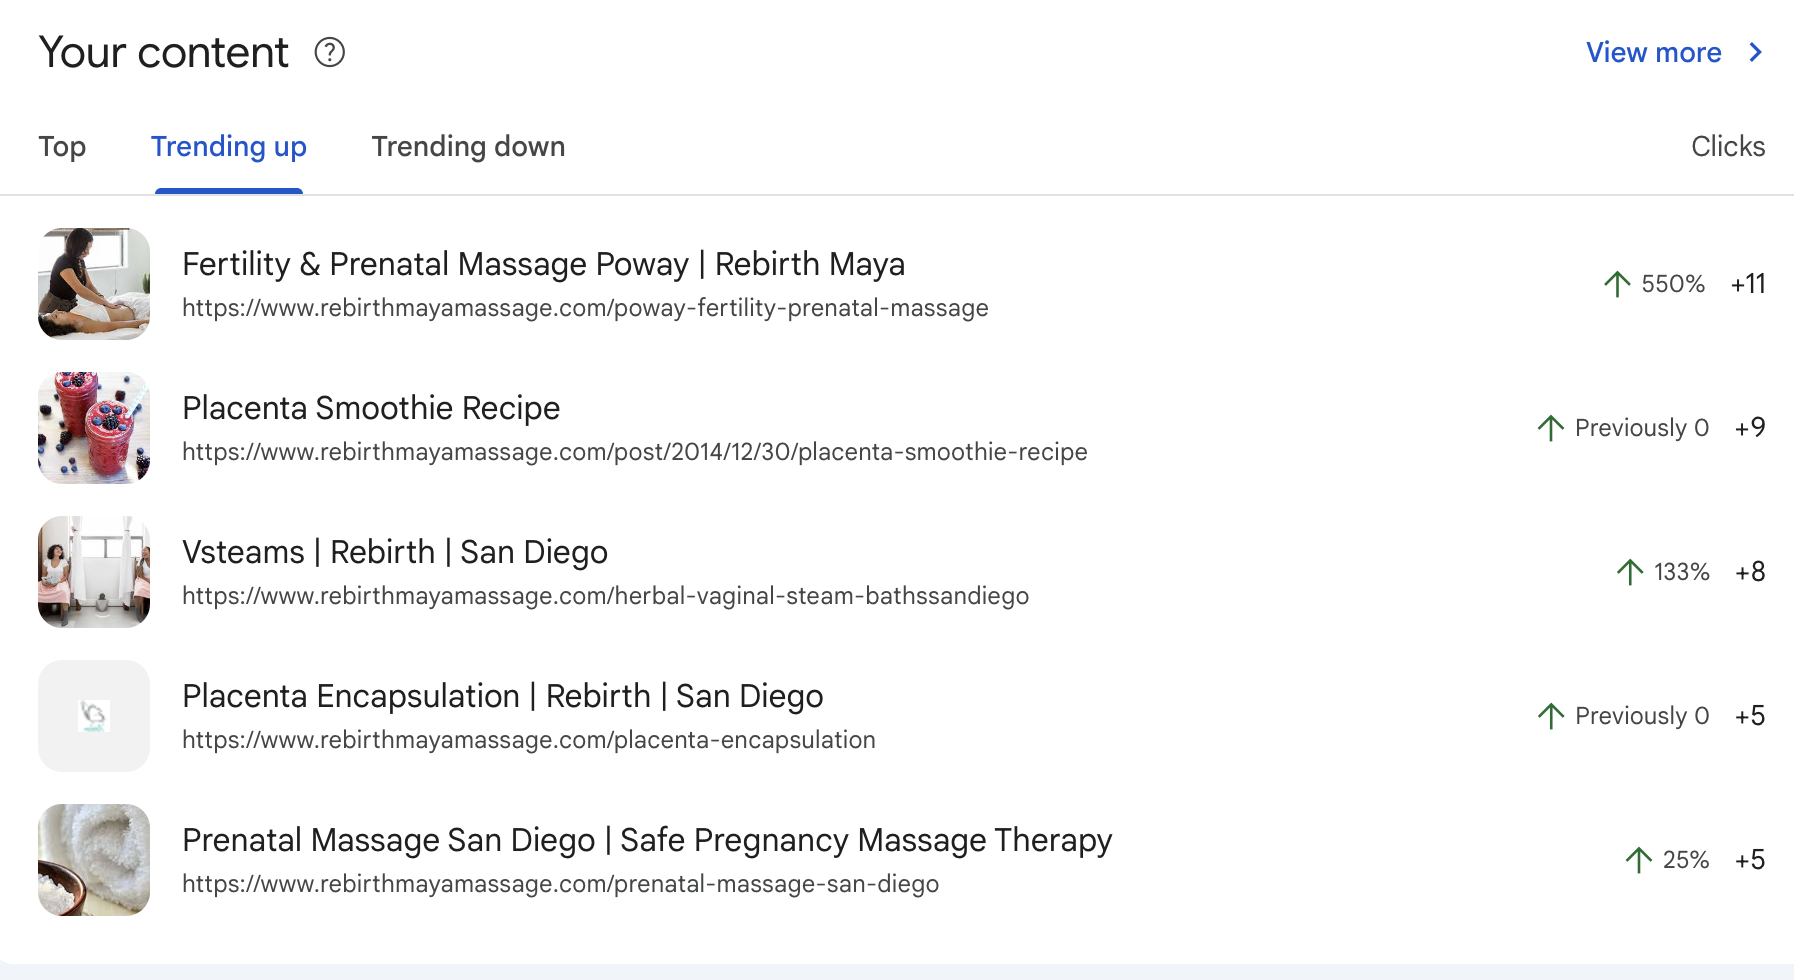Open the Placenta Smoothie Recipe title
Screen dimensions: 1794x980
371,408
